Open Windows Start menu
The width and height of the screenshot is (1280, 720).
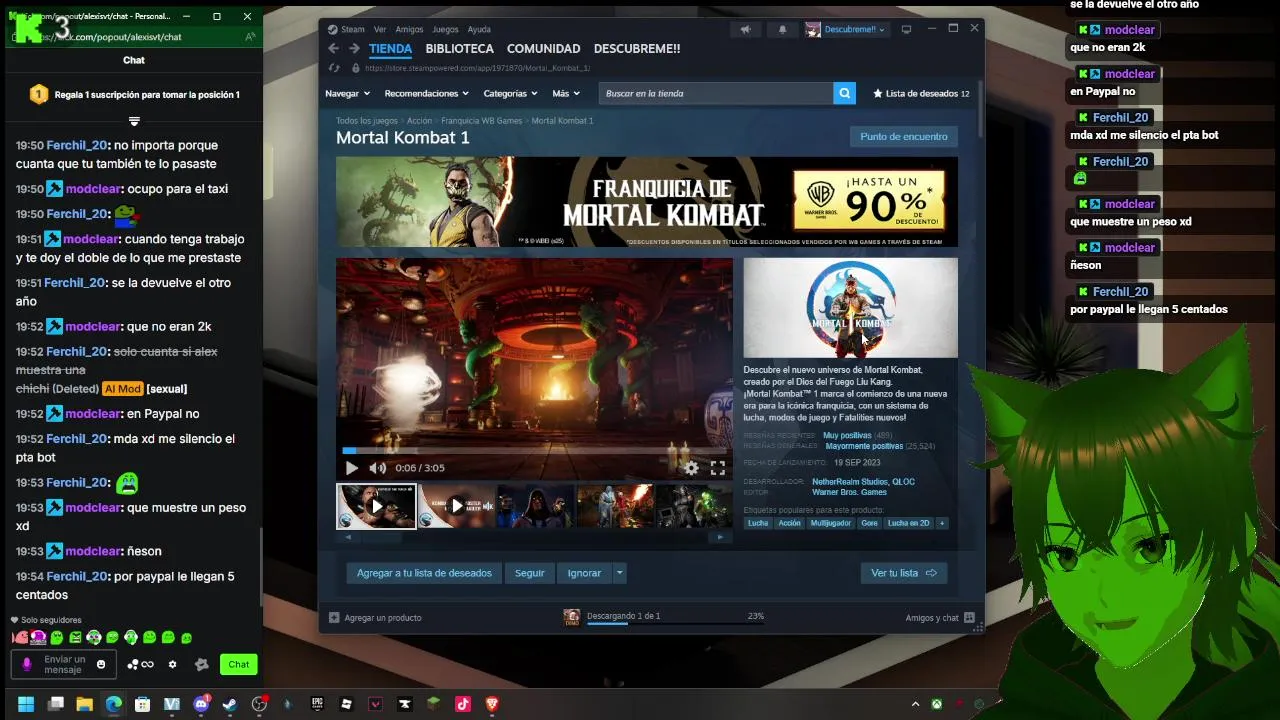(26, 704)
